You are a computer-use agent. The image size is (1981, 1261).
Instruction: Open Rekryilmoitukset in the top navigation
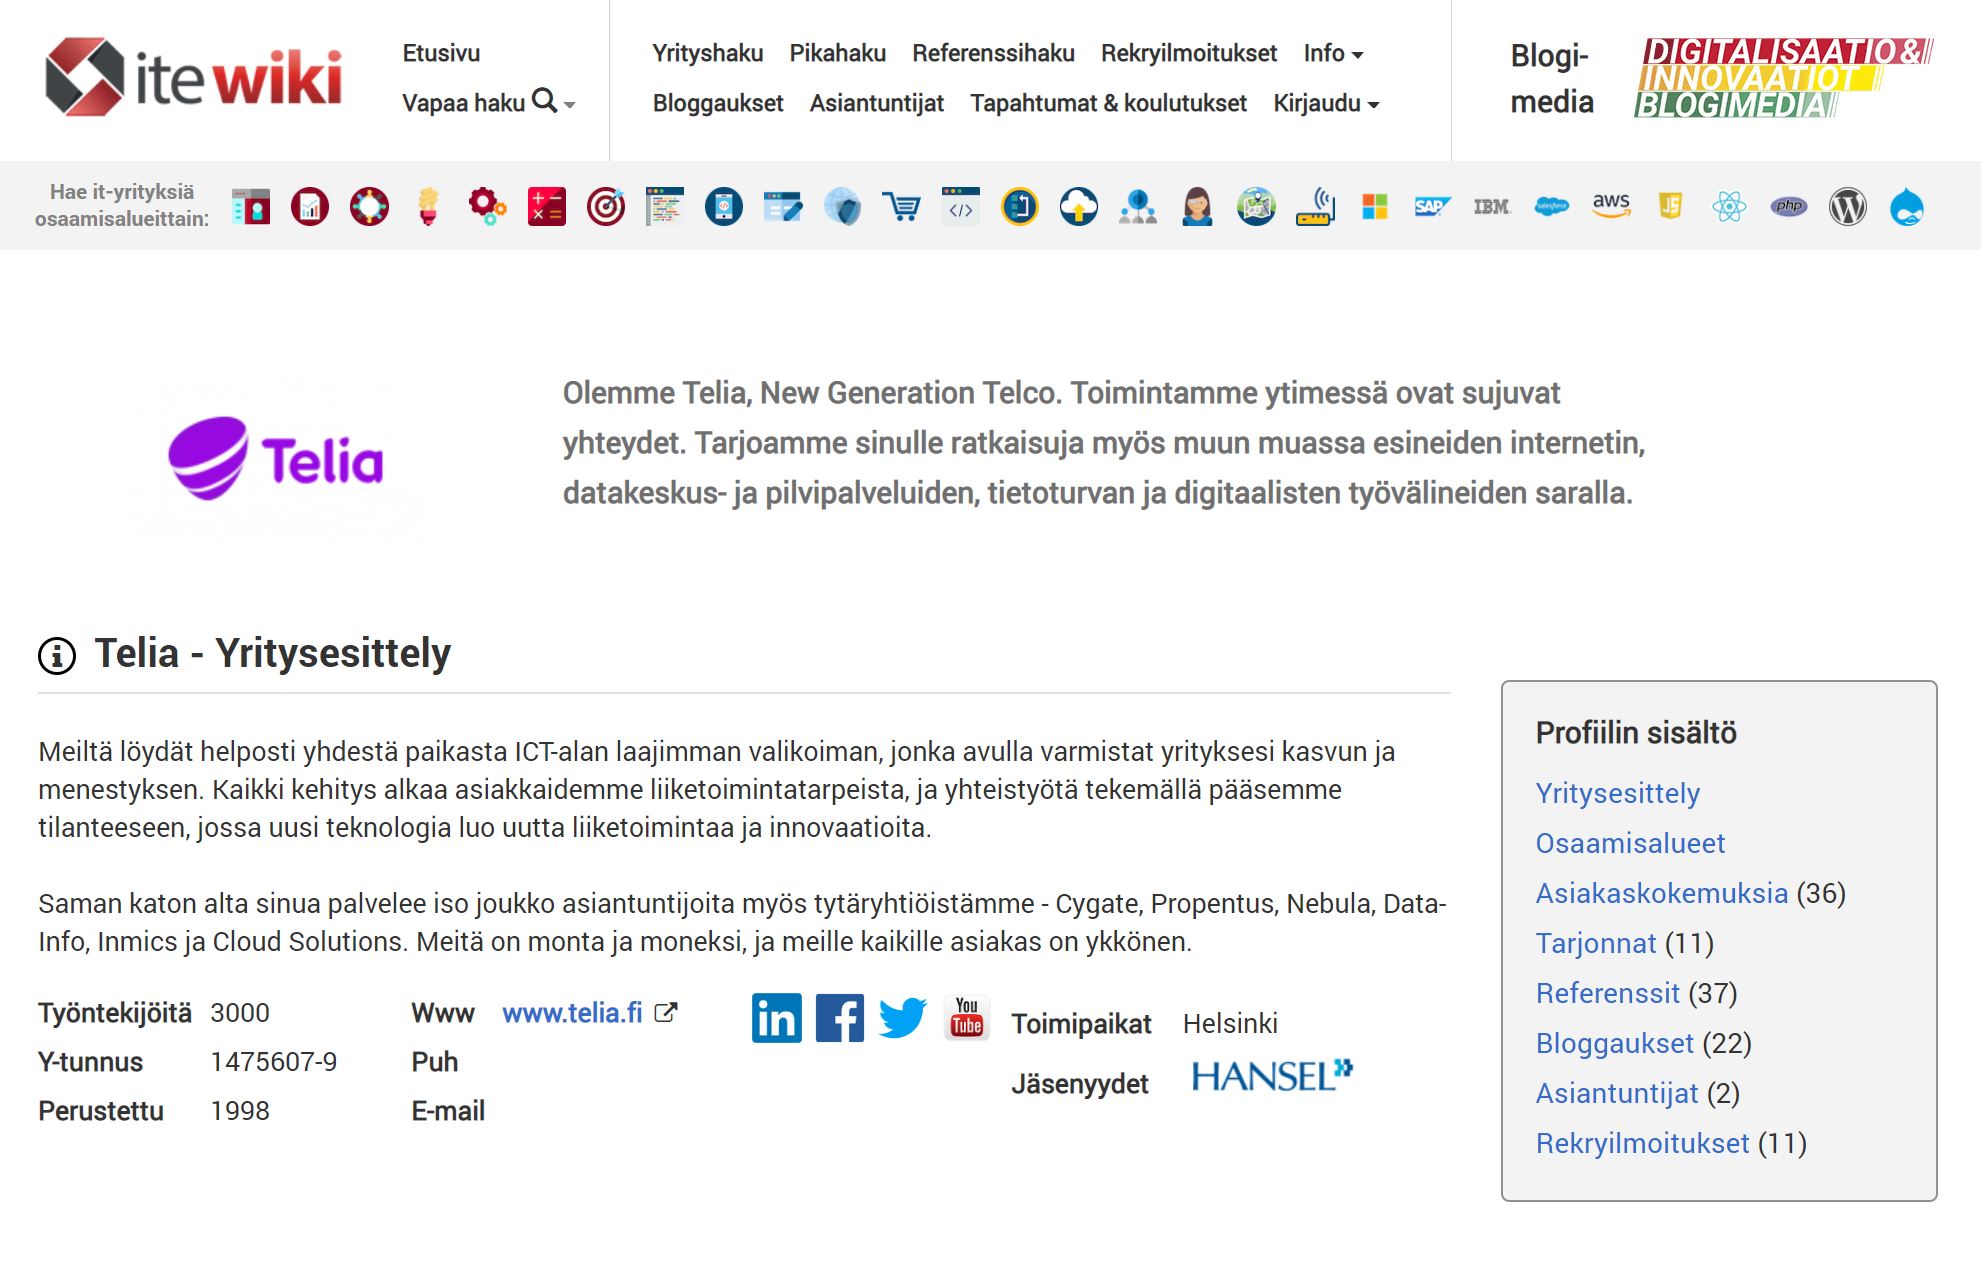coord(1189,53)
